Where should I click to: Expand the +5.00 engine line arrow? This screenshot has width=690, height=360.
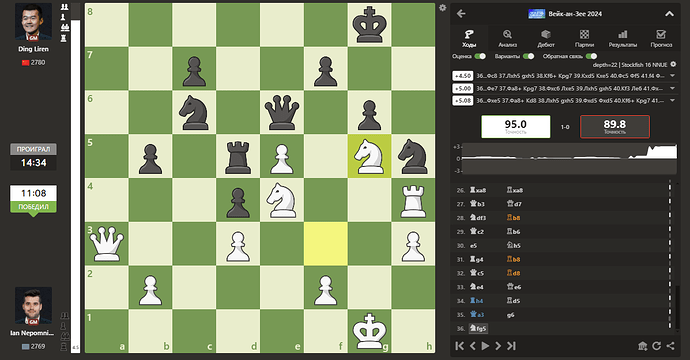tap(672, 88)
